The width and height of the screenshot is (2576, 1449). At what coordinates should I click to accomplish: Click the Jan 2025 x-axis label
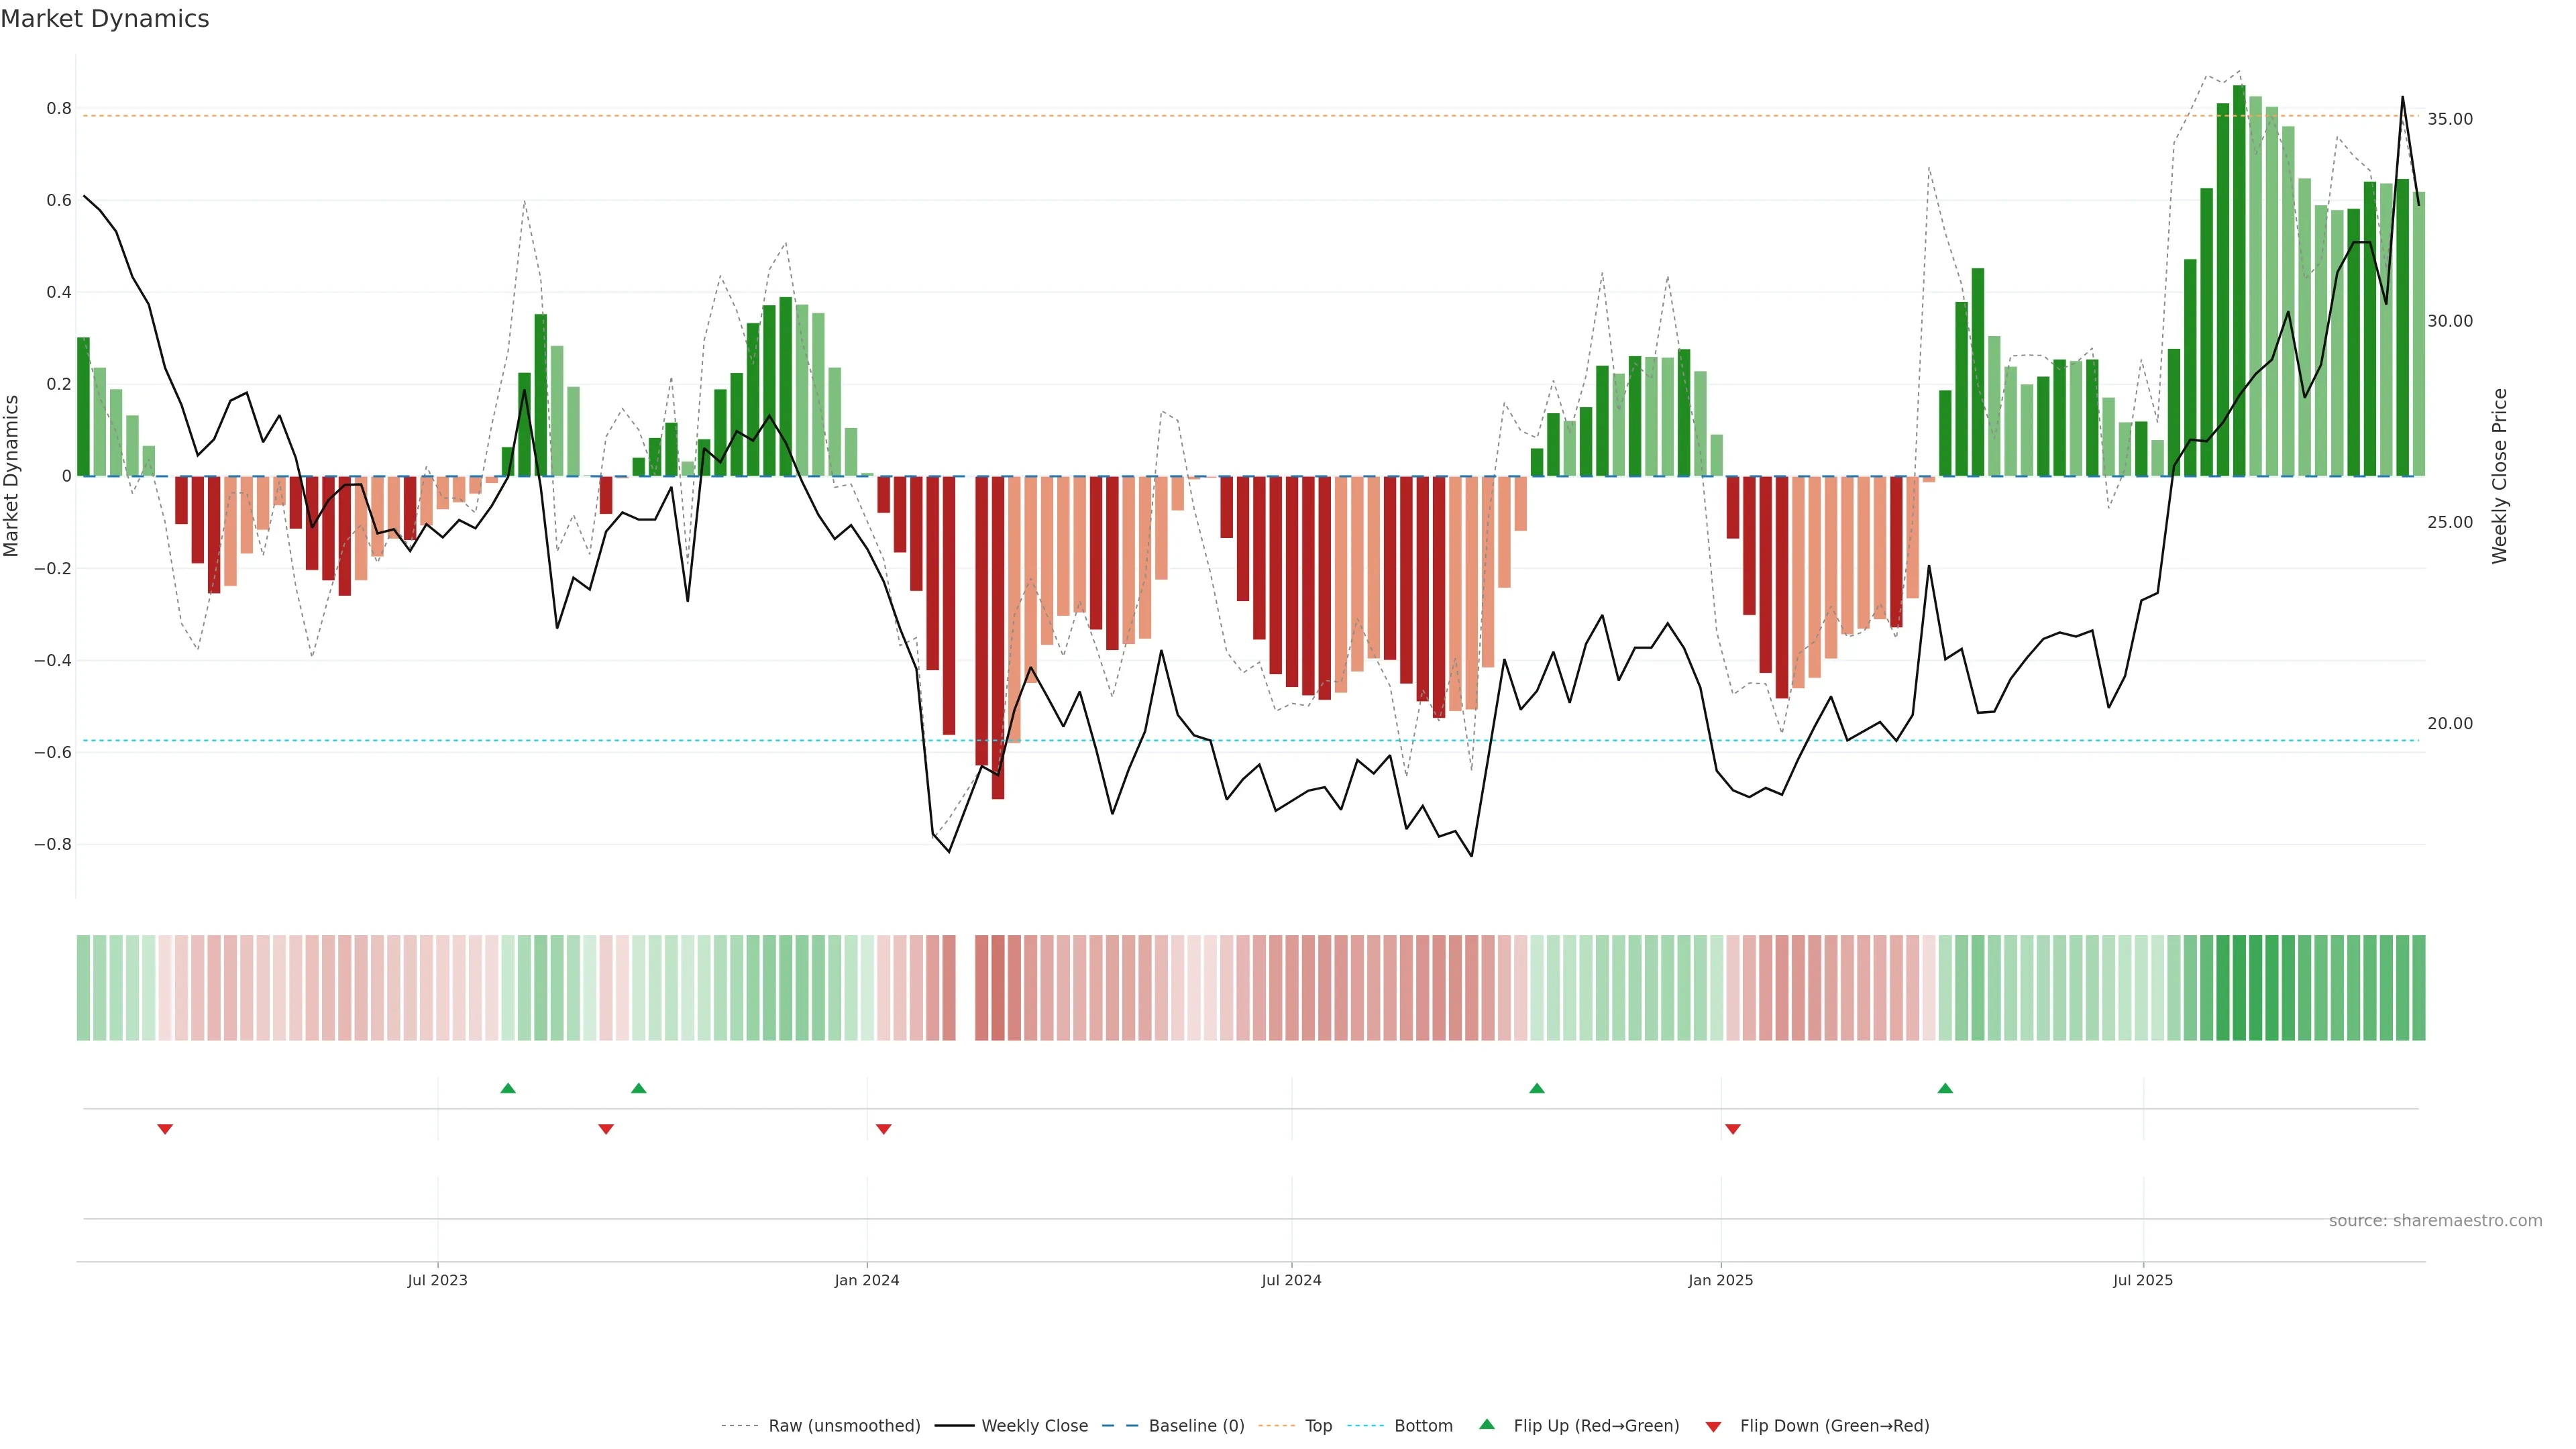pos(1720,1280)
